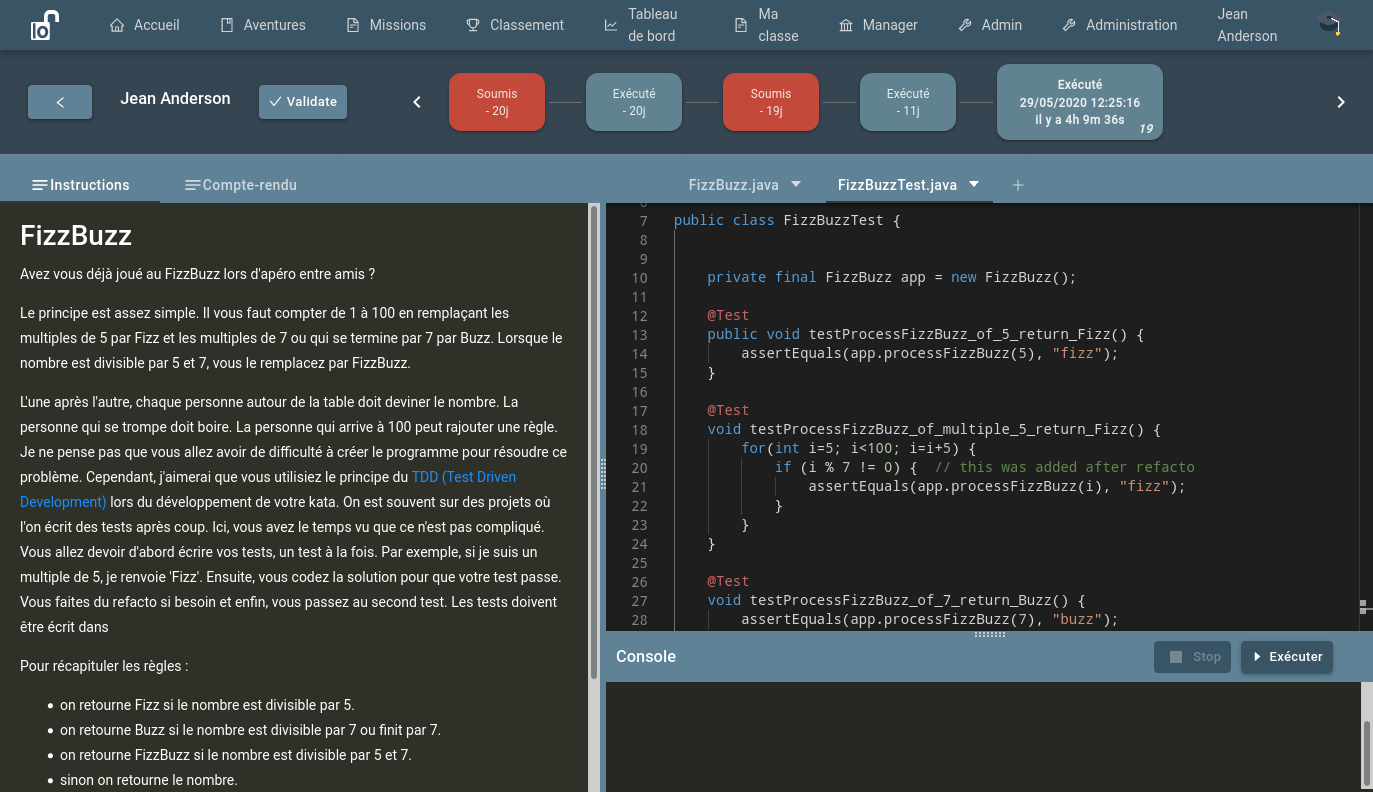The image size is (1373, 792).
Task: Go to the Aventures section
Action: [263, 25]
